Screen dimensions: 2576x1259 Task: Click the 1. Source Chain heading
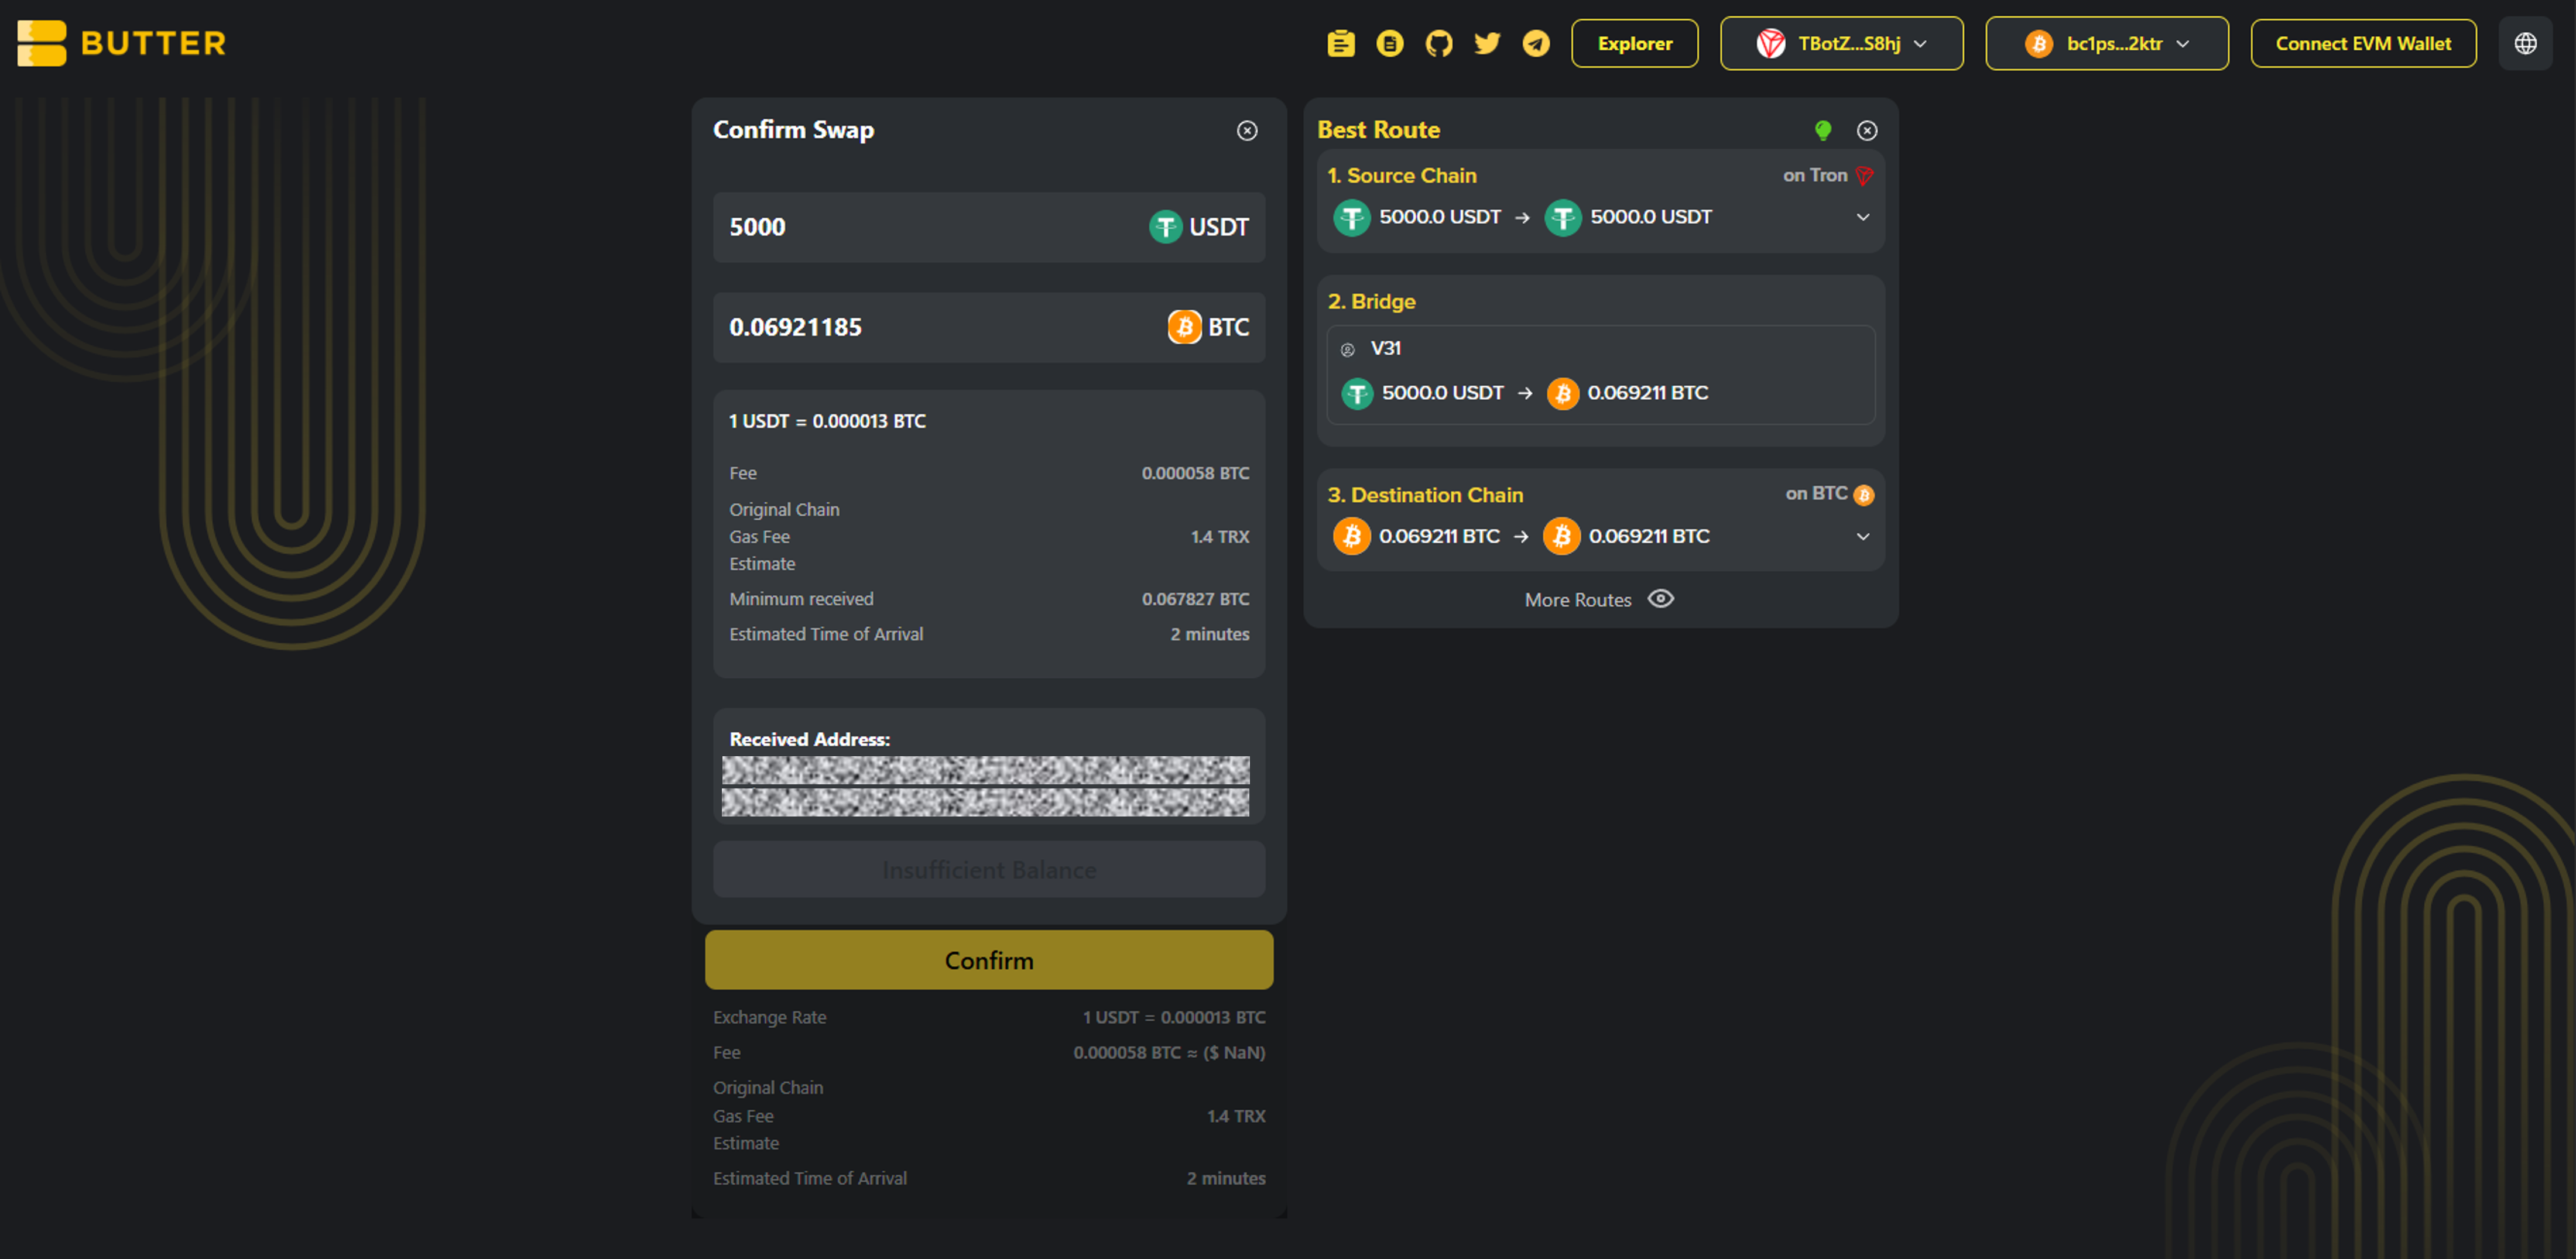(1401, 175)
